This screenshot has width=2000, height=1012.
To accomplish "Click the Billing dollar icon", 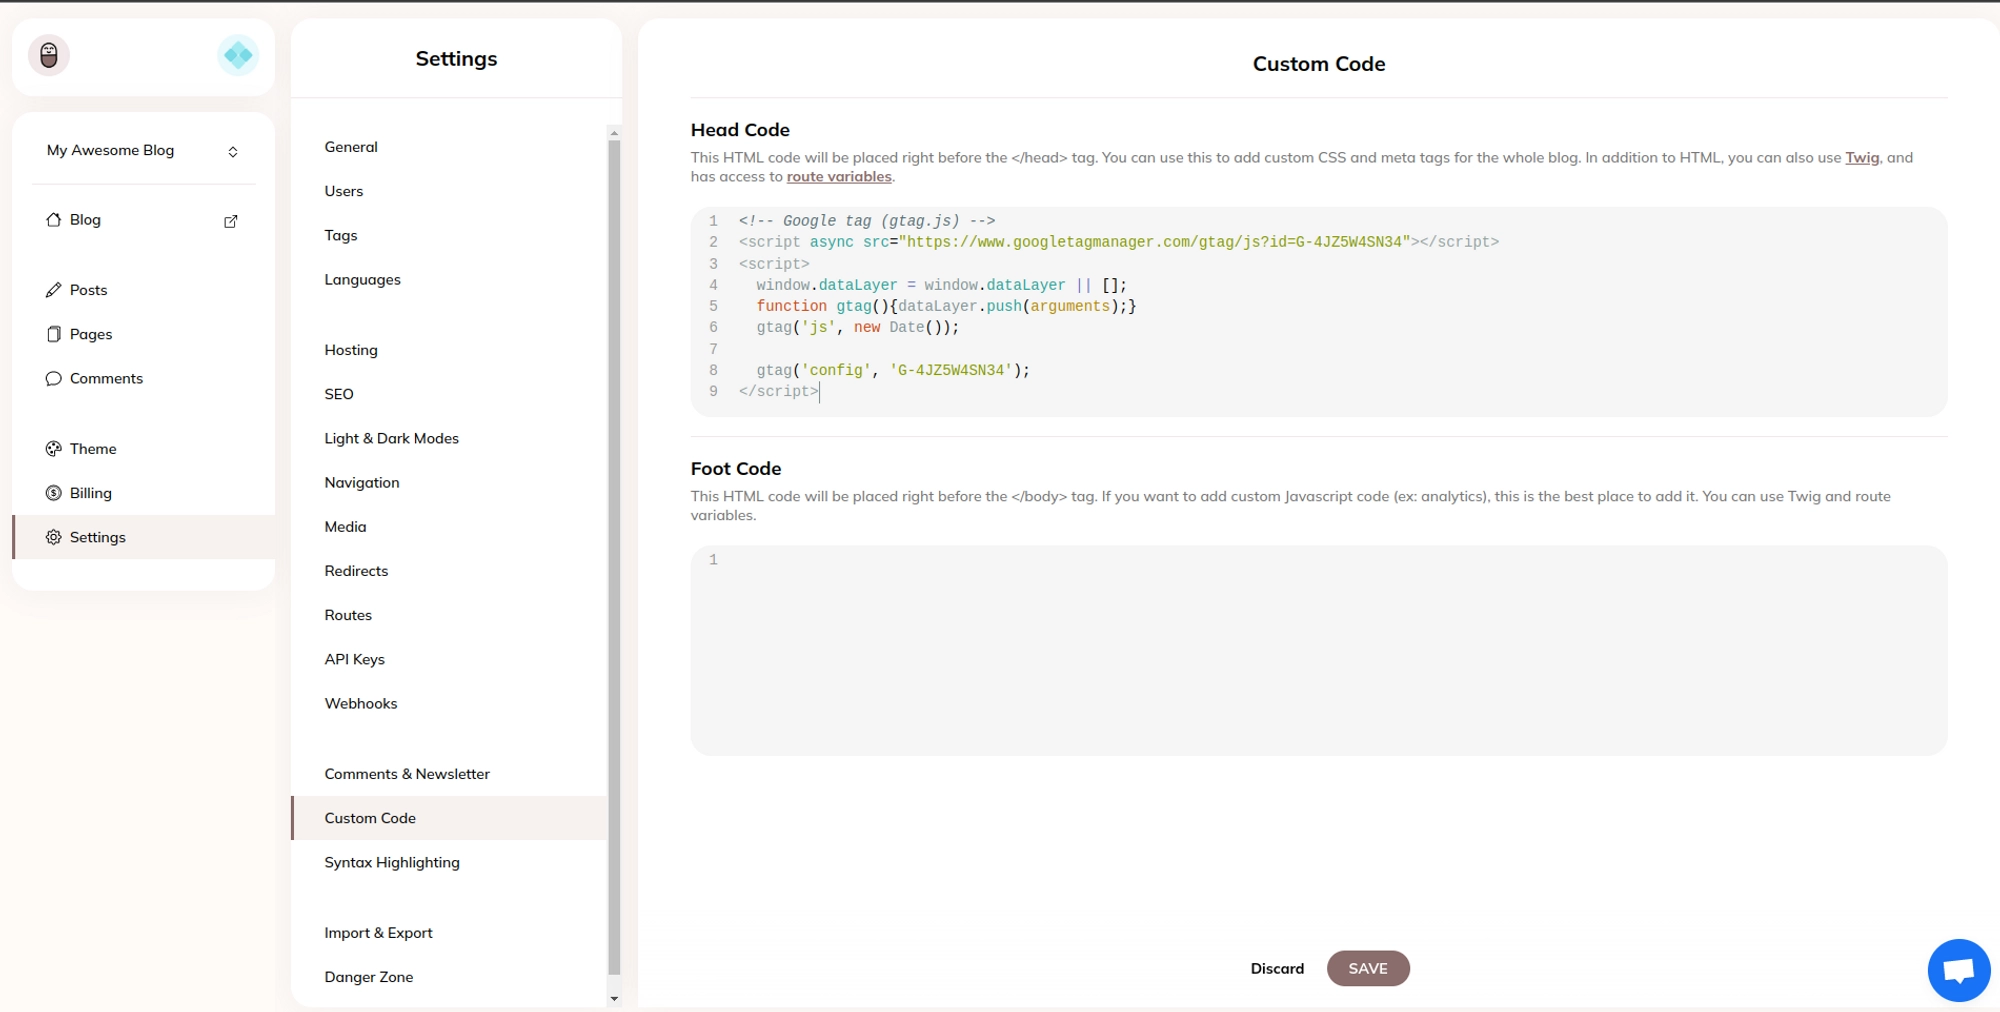I will tap(54, 493).
